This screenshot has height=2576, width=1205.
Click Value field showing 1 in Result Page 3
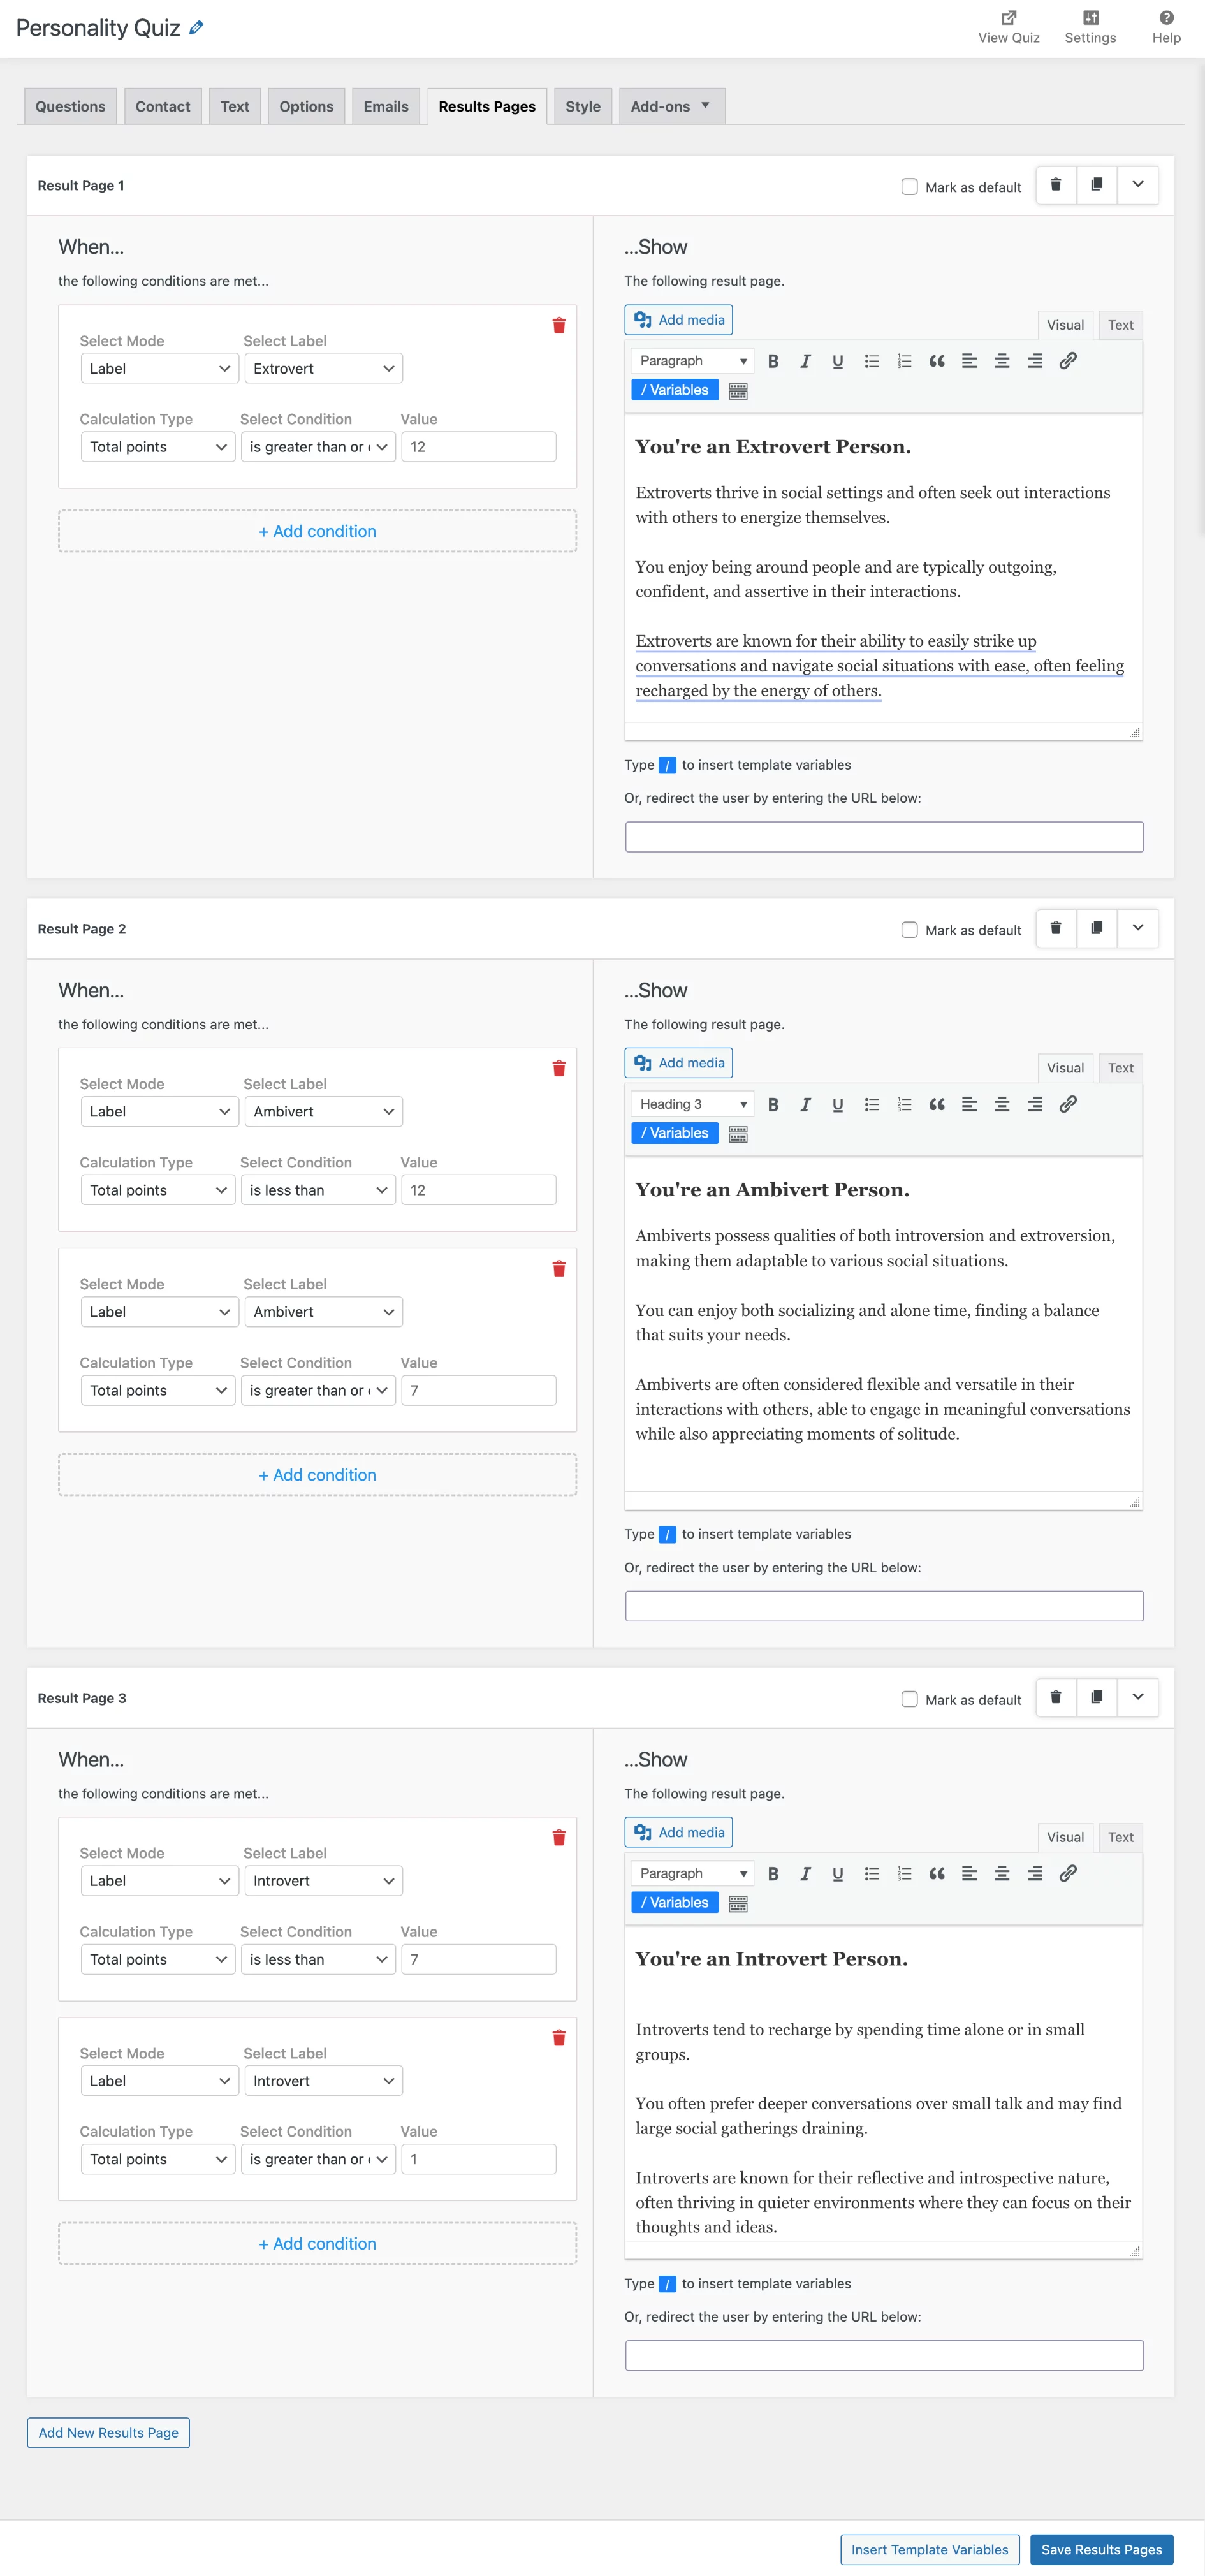(x=479, y=2159)
